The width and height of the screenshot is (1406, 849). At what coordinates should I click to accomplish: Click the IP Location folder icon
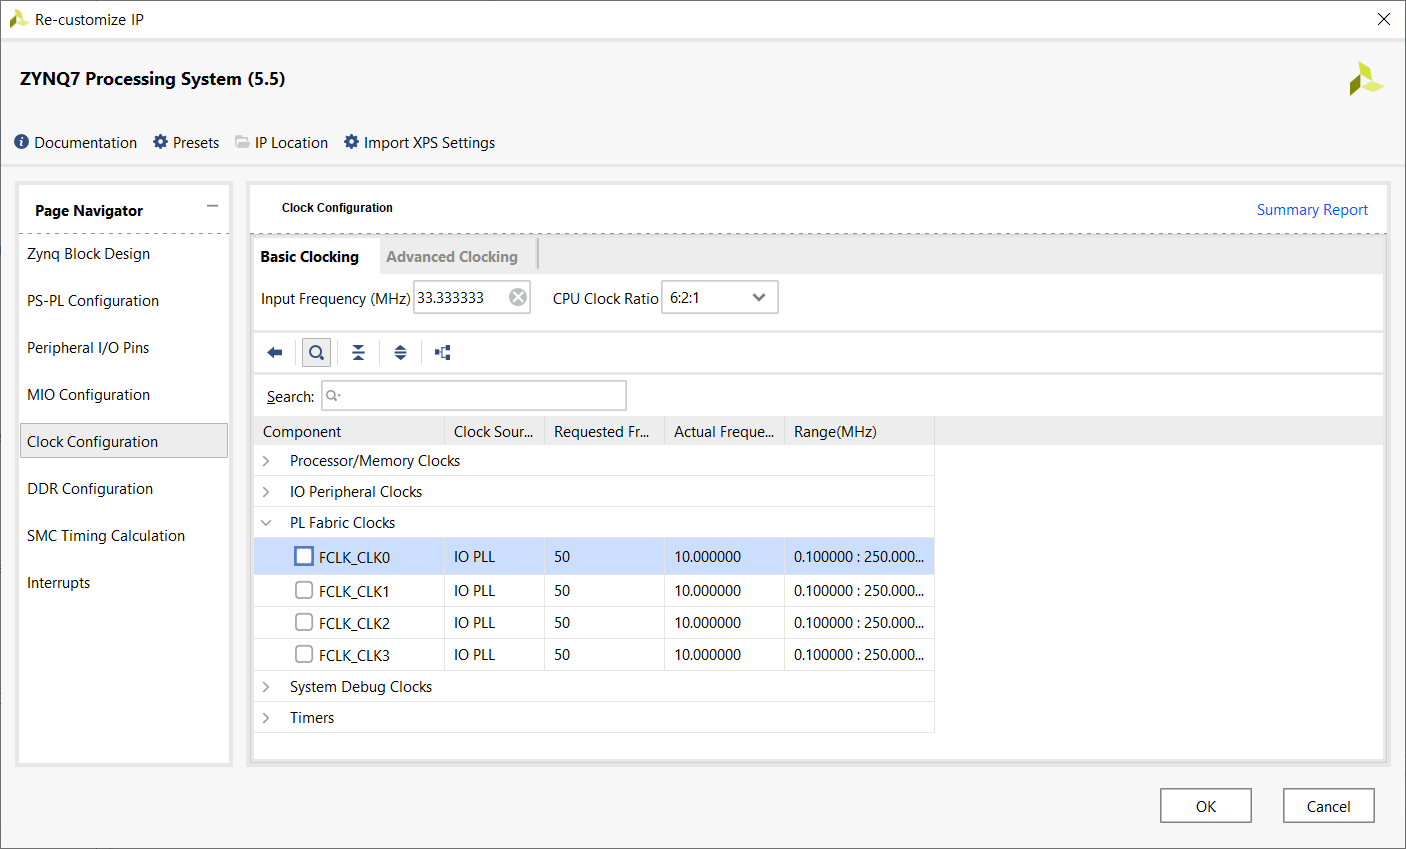click(242, 142)
